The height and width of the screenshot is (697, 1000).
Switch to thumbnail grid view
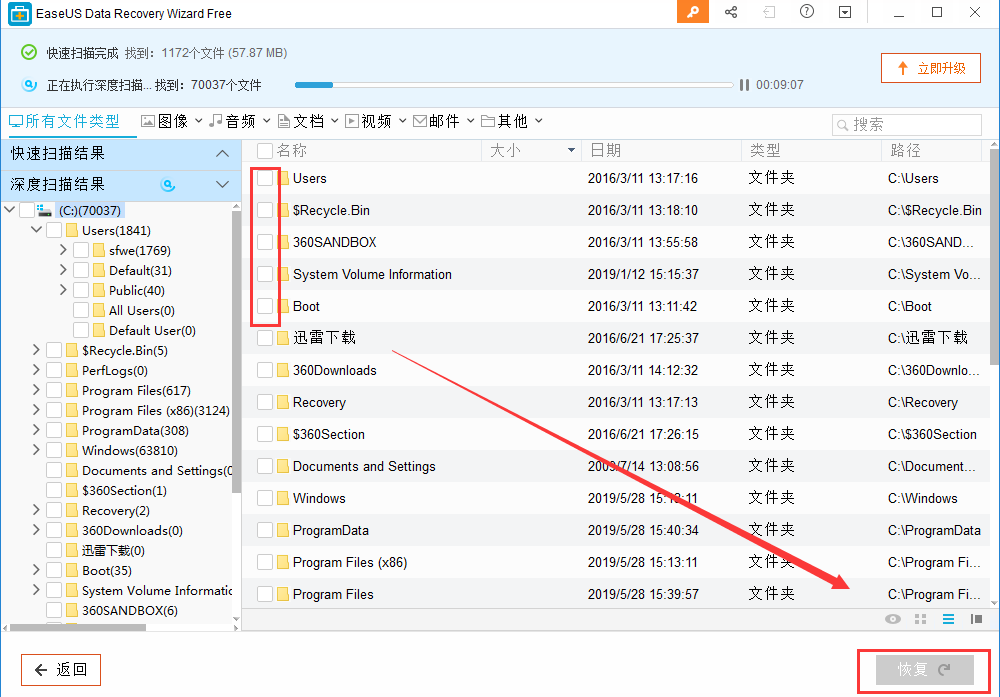(x=921, y=619)
